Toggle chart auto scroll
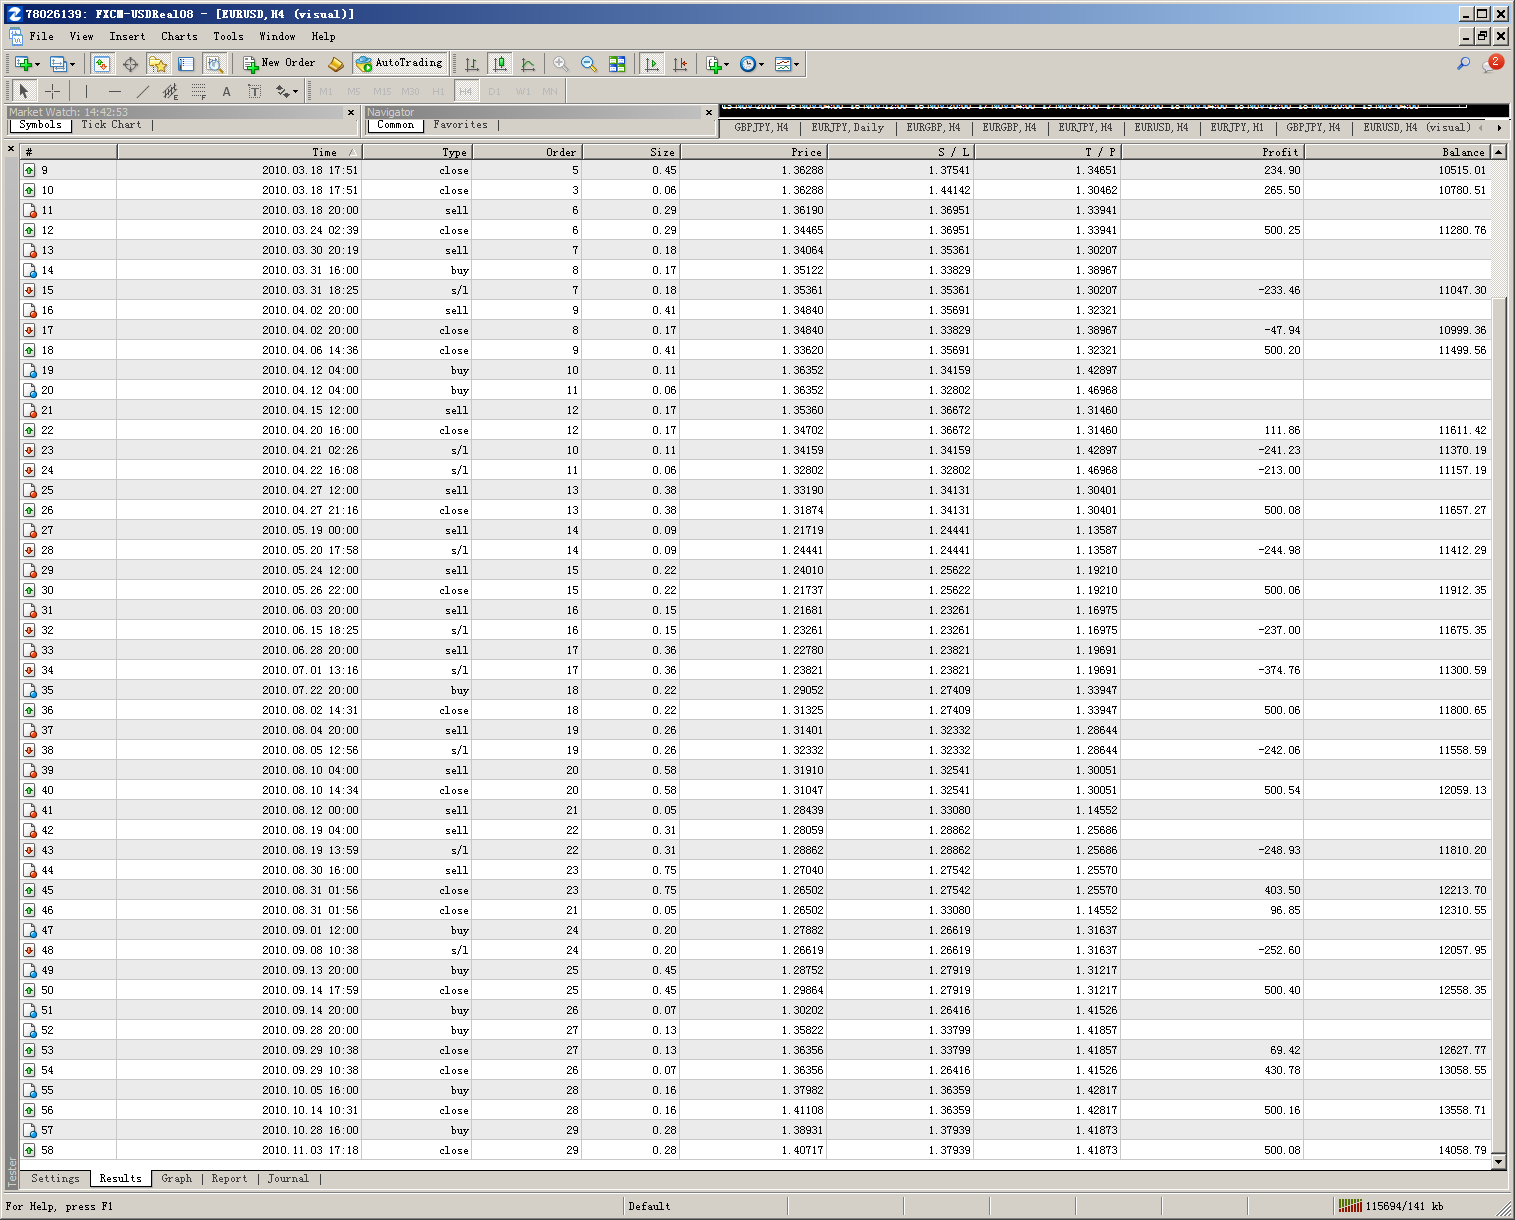 (652, 64)
